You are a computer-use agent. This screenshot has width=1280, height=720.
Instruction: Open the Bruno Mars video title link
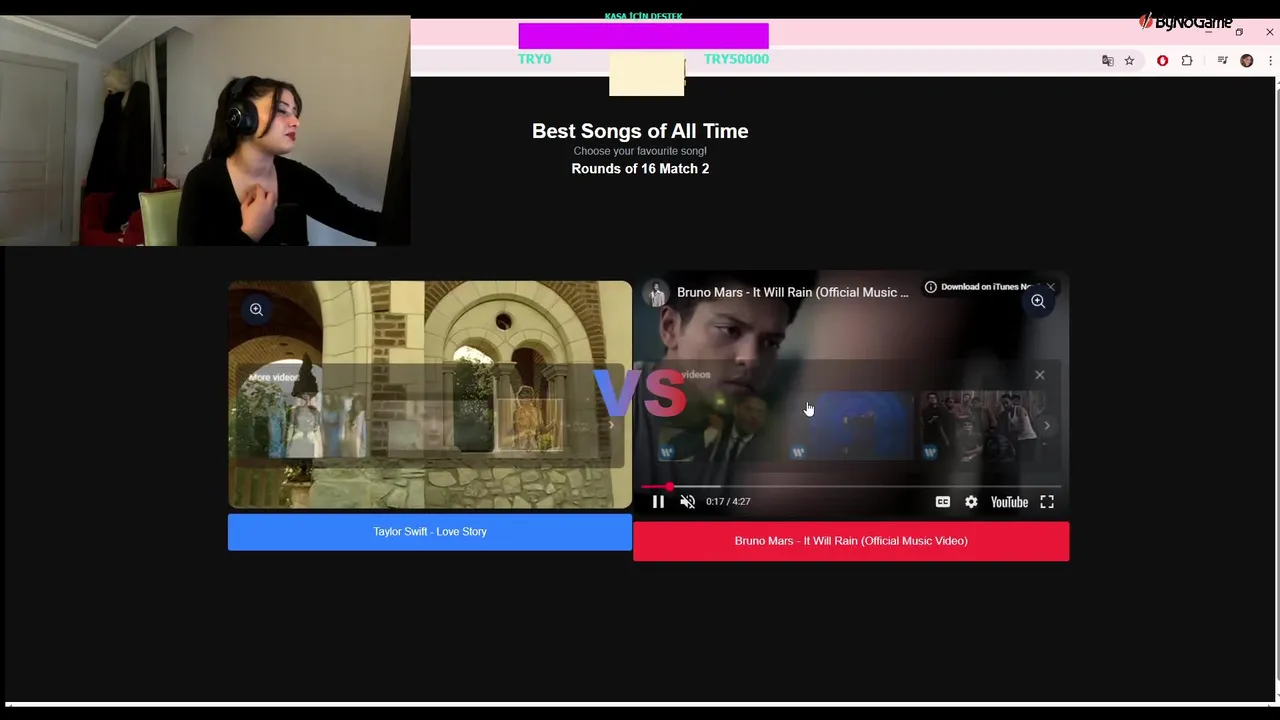(793, 292)
